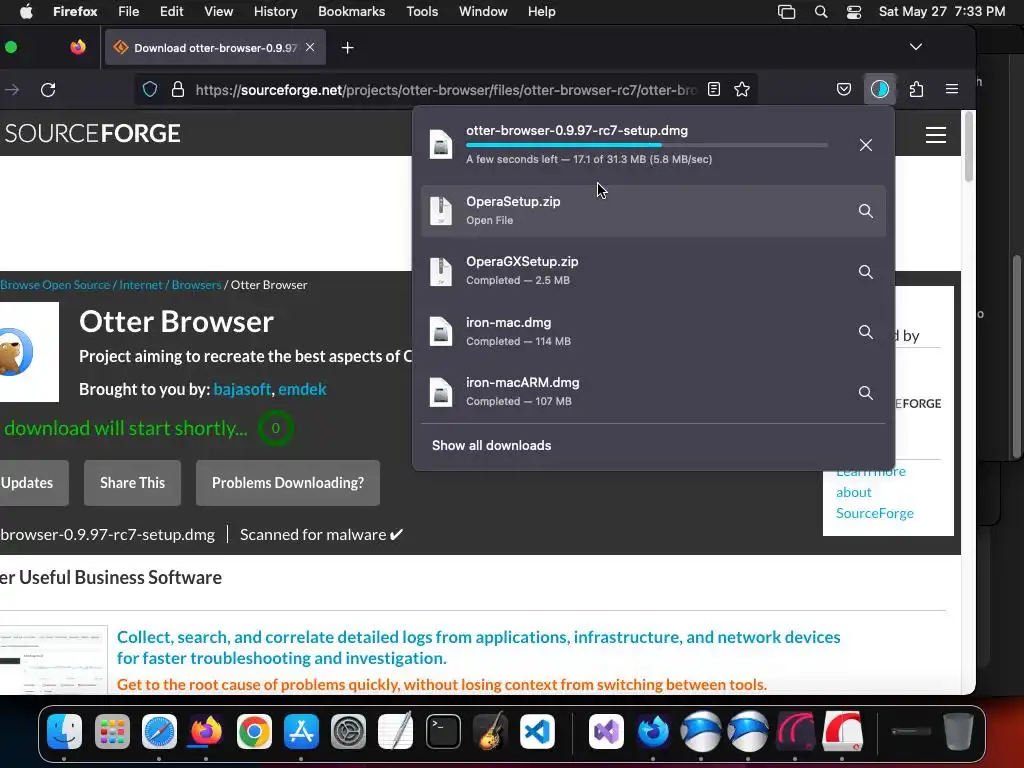The image size is (1024, 768).
Task: Open the Browsers breadcrumb link
Action: 197,285
